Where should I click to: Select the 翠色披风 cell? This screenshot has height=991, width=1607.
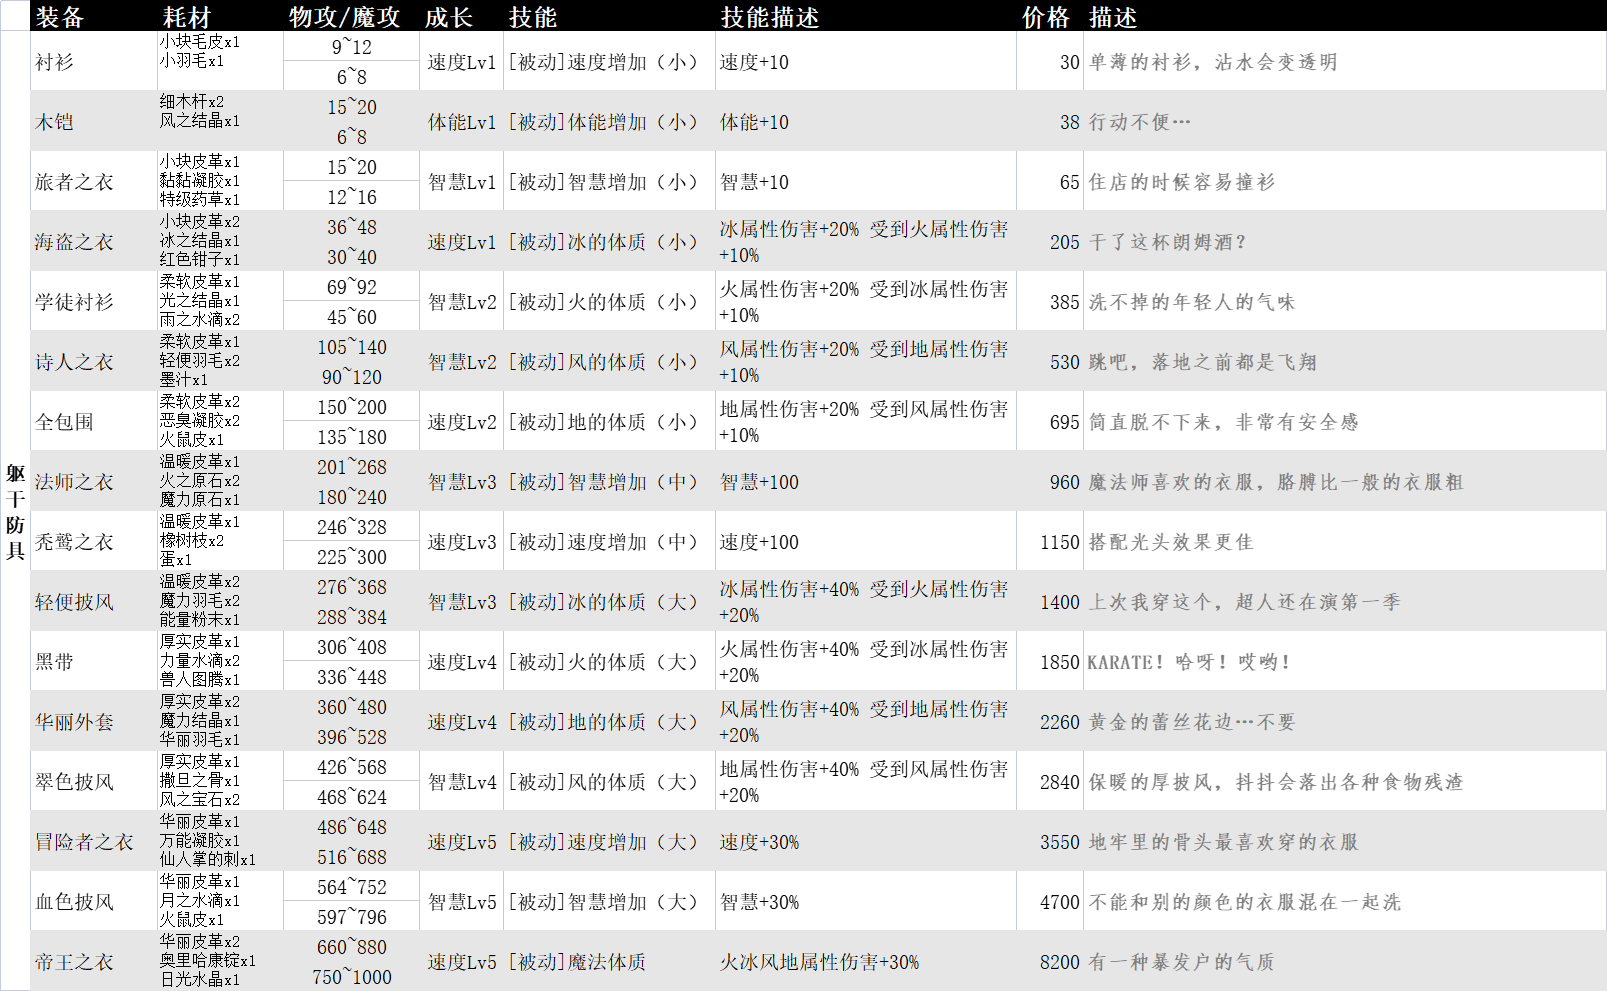pos(94,781)
